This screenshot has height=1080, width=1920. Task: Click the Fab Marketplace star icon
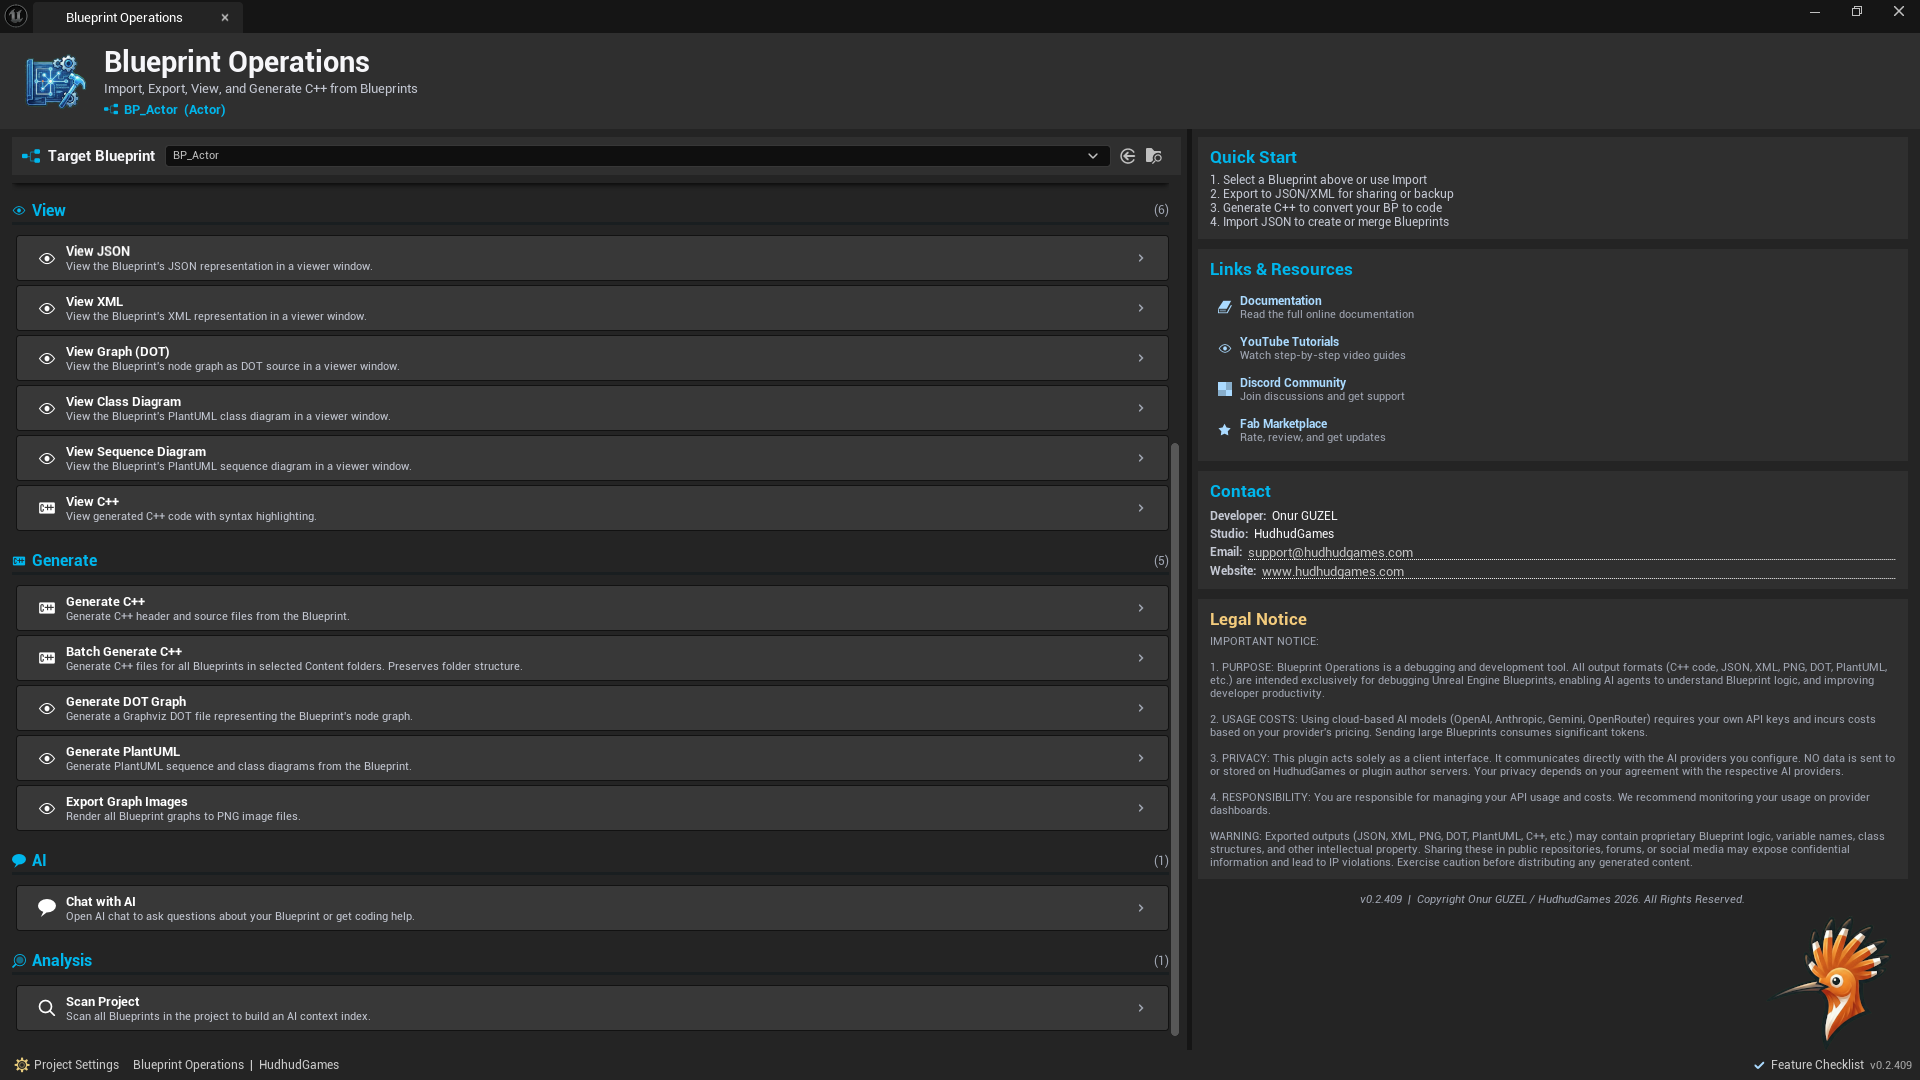tap(1224, 430)
